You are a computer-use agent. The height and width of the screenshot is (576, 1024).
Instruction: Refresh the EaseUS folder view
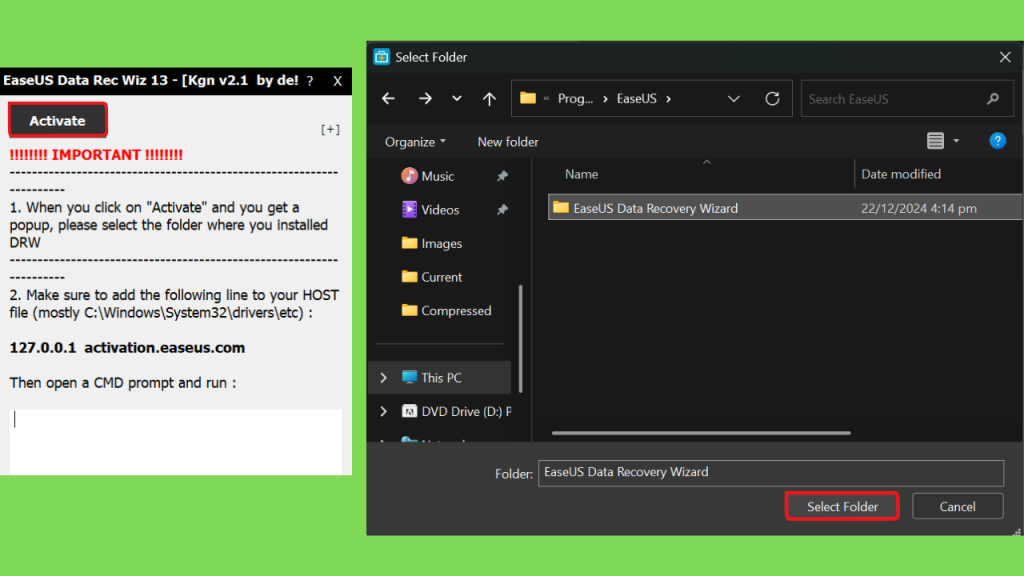772,99
